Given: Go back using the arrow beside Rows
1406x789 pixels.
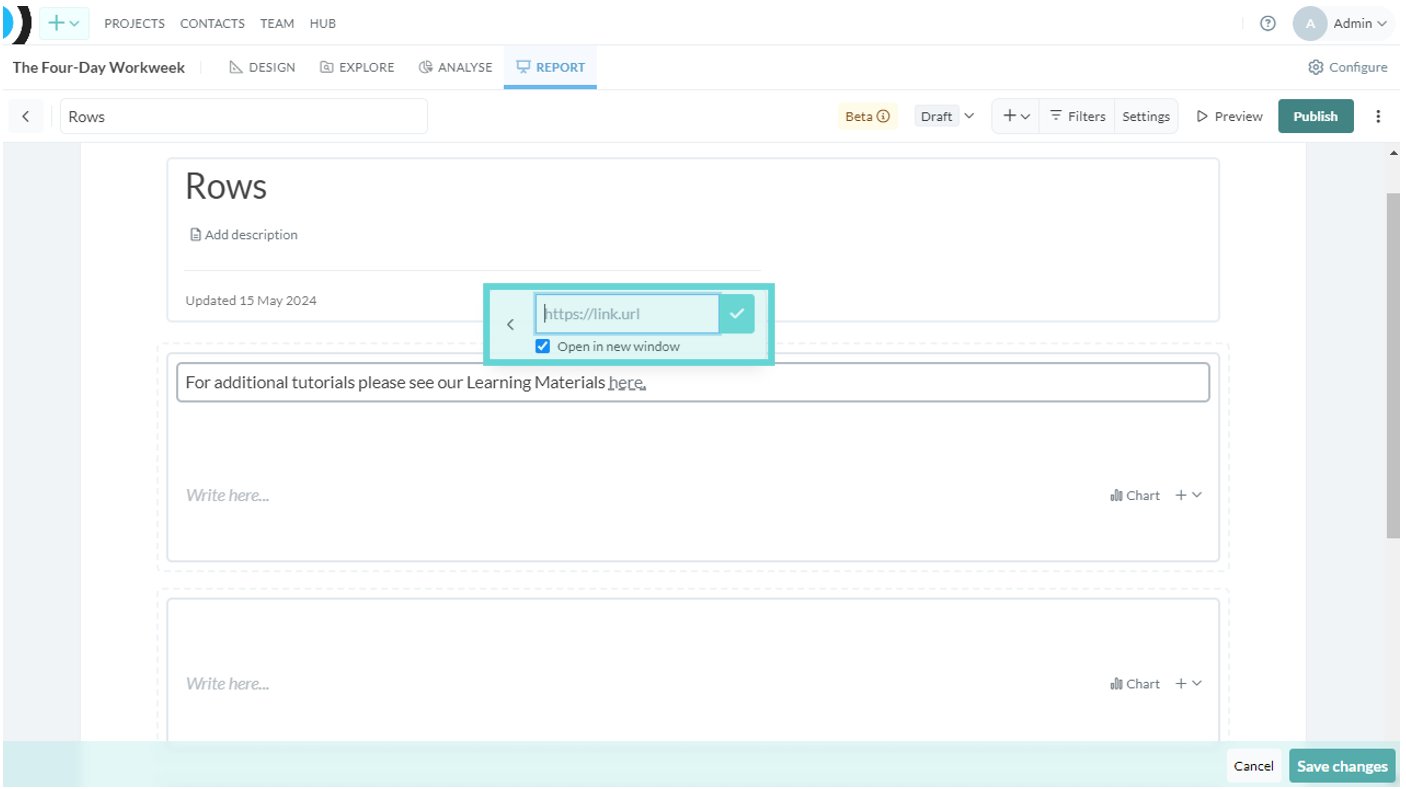Looking at the screenshot, I should [25, 116].
